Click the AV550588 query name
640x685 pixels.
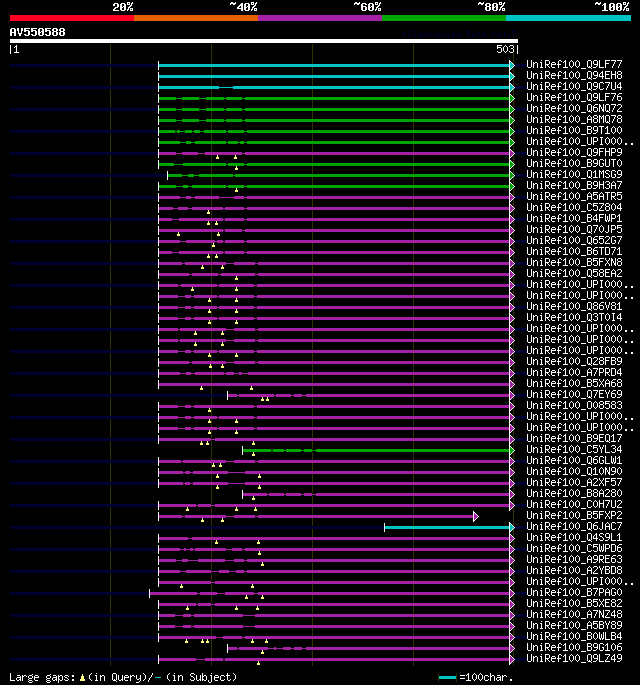[x=38, y=32]
